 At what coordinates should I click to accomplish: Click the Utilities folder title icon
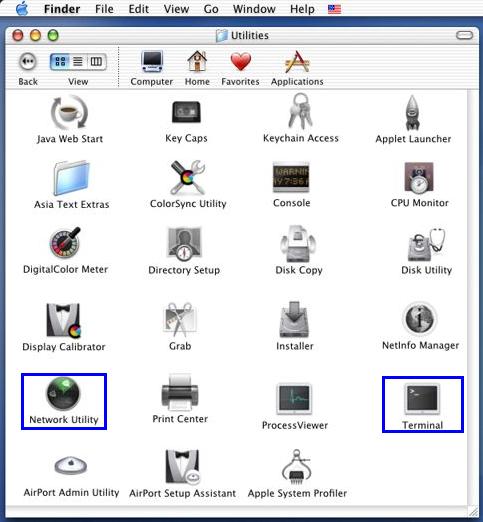tap(221, 35)
